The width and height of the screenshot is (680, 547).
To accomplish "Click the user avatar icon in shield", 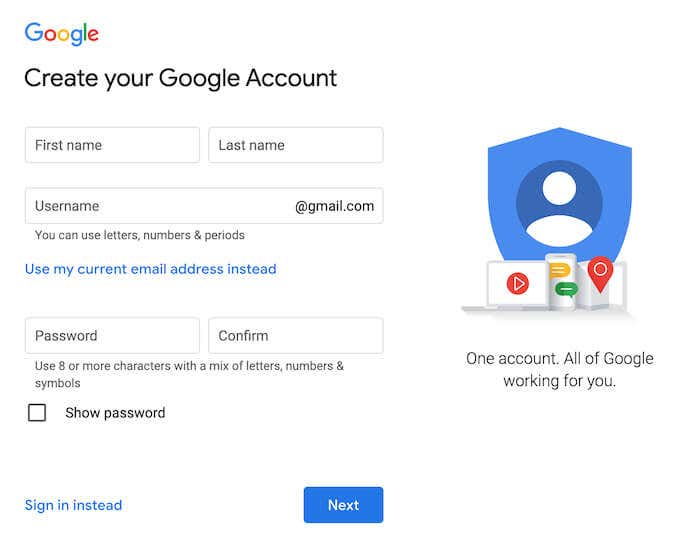I will coord(559,203).
